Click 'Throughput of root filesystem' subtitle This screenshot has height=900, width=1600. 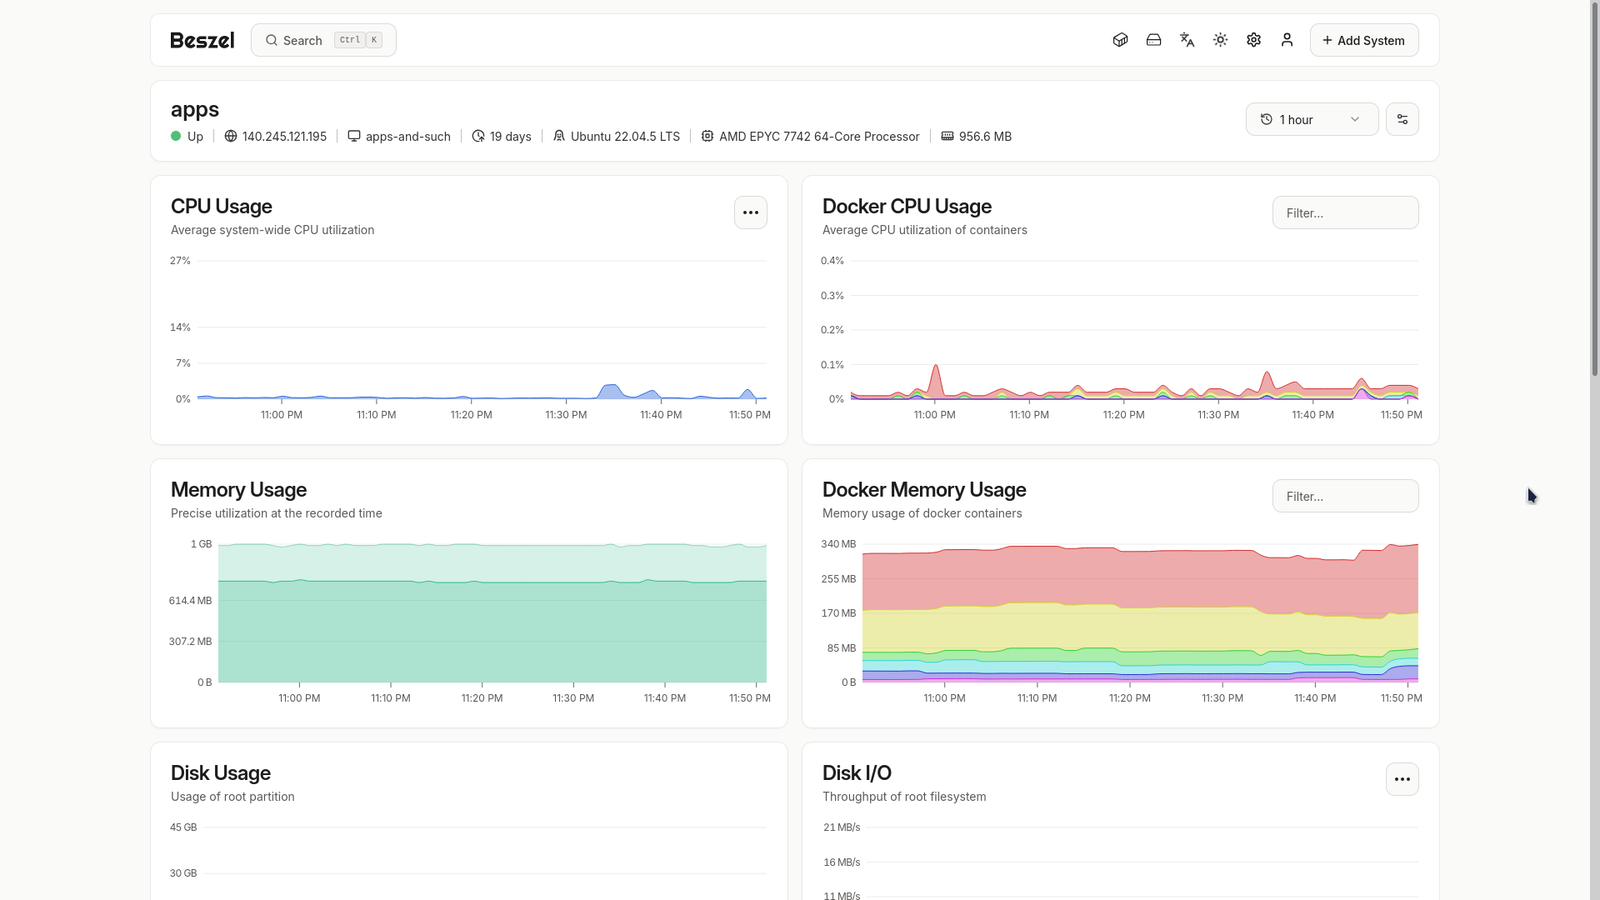point(904,797)
